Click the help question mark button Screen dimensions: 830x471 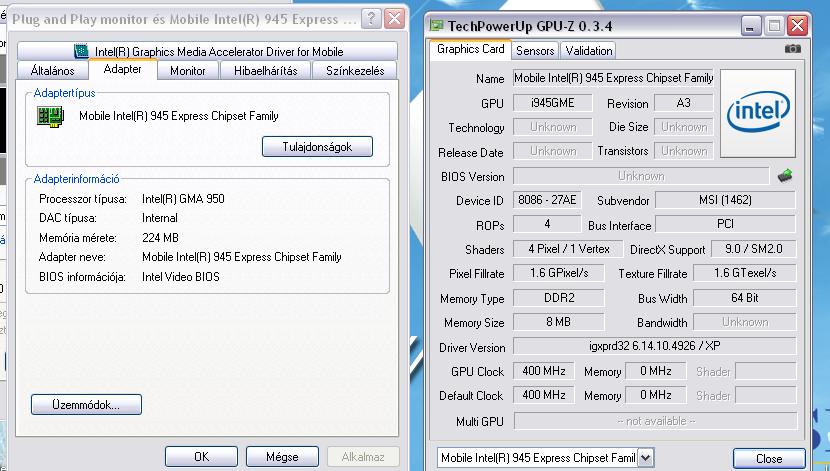pyautogui.click(x=371, y=19)
